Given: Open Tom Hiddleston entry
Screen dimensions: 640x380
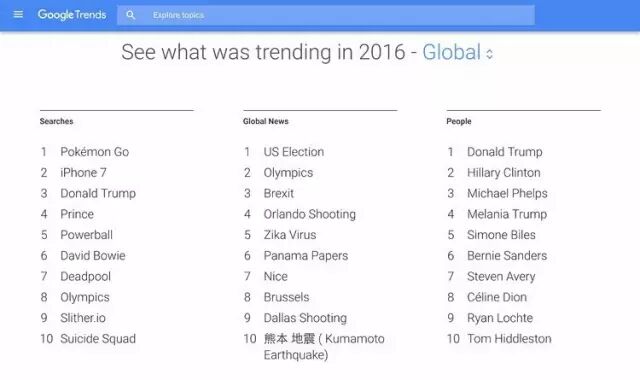Looking at the screenshot, I should point(509,339).
